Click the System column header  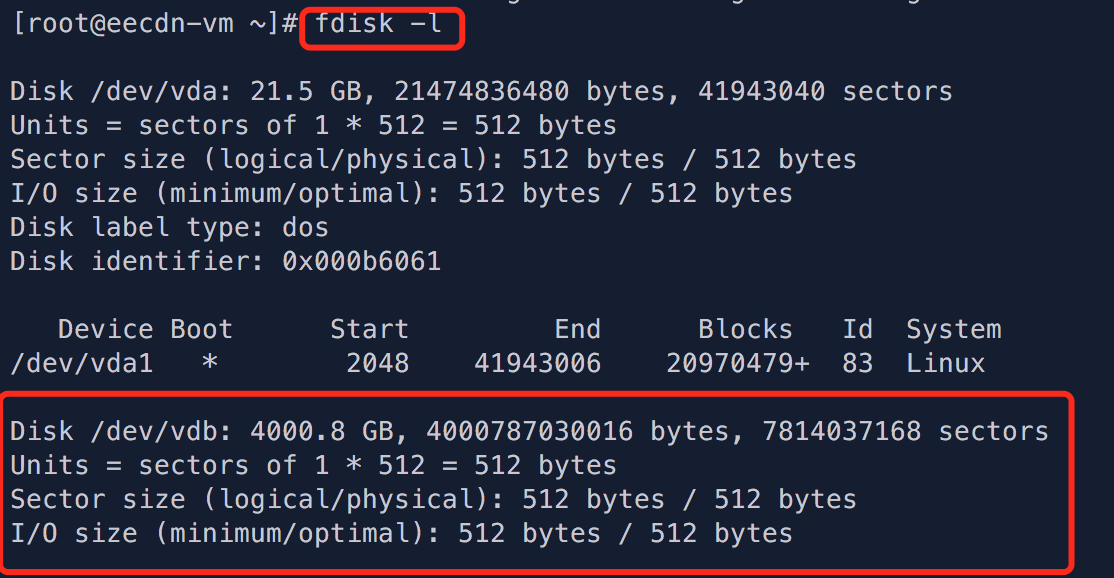953,329
